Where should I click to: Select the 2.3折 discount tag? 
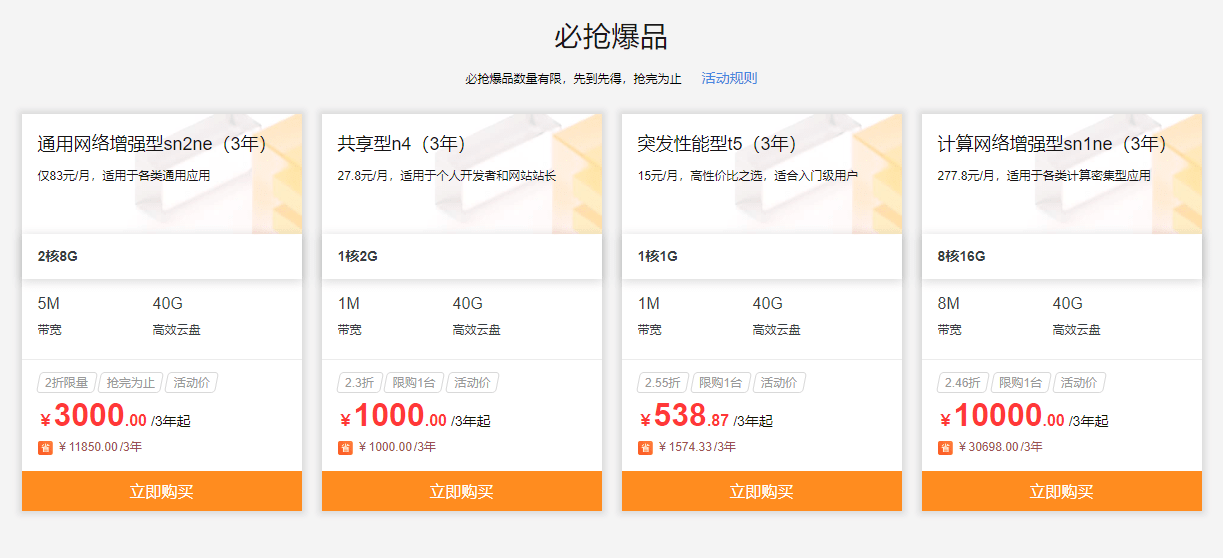[x=359, y=382]
